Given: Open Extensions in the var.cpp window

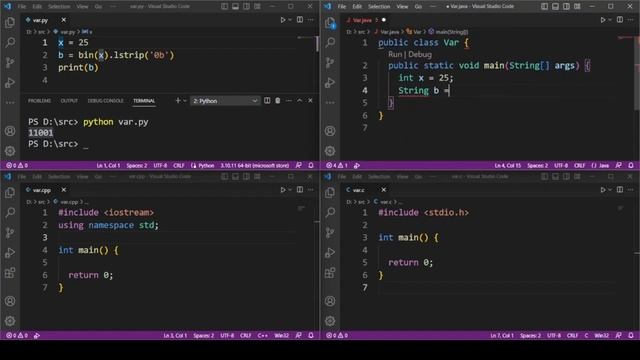Looking at the screenshot, I should (10, 273).
